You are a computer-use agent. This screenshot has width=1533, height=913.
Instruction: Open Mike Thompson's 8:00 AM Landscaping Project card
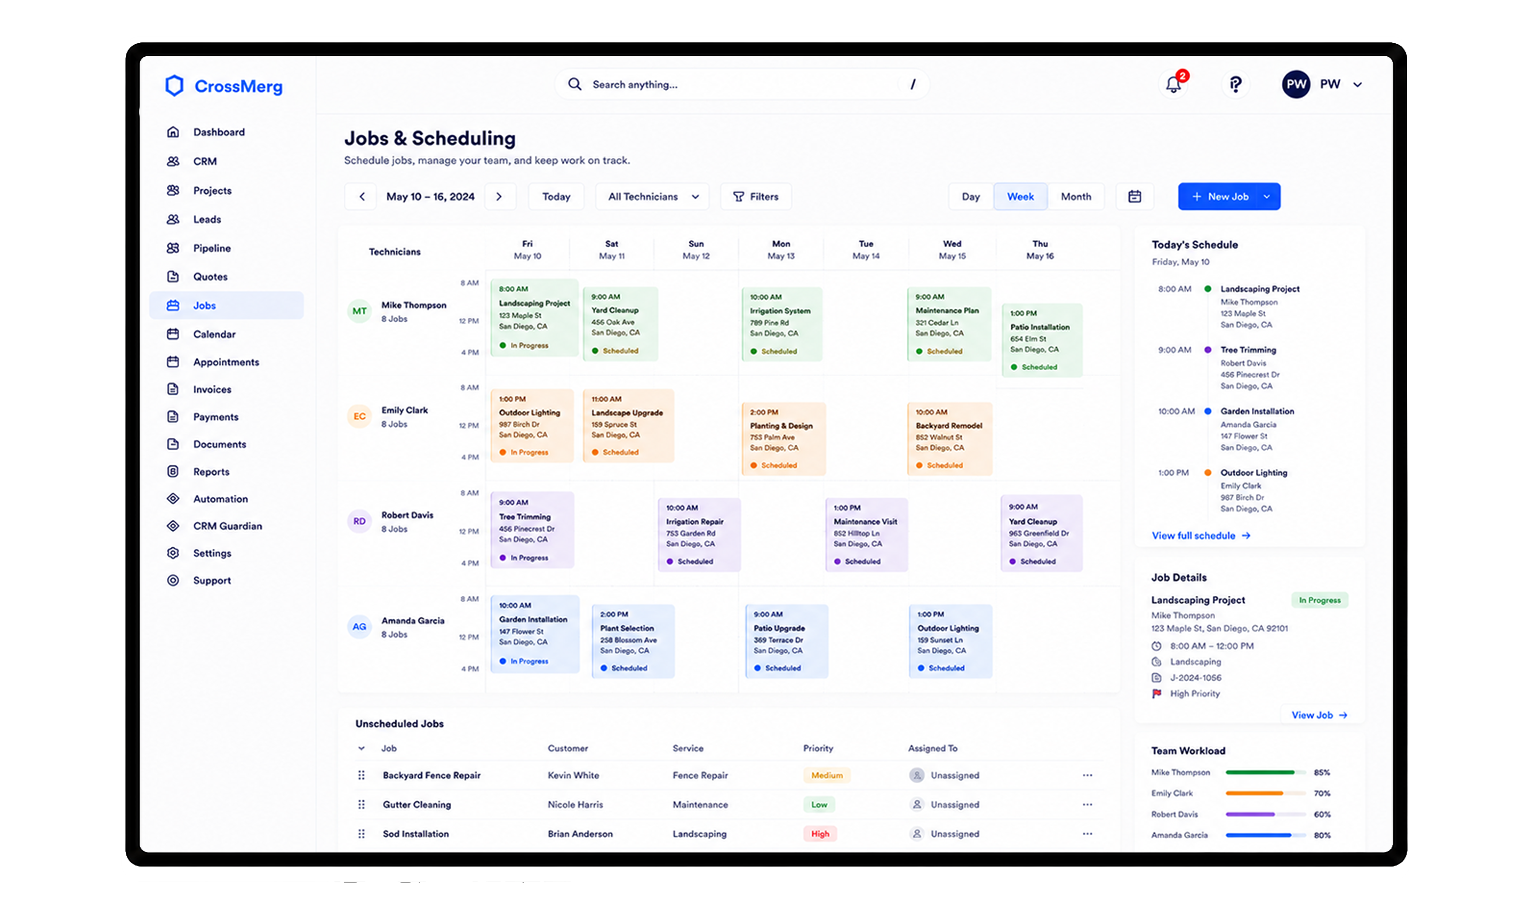coord(535,318)
